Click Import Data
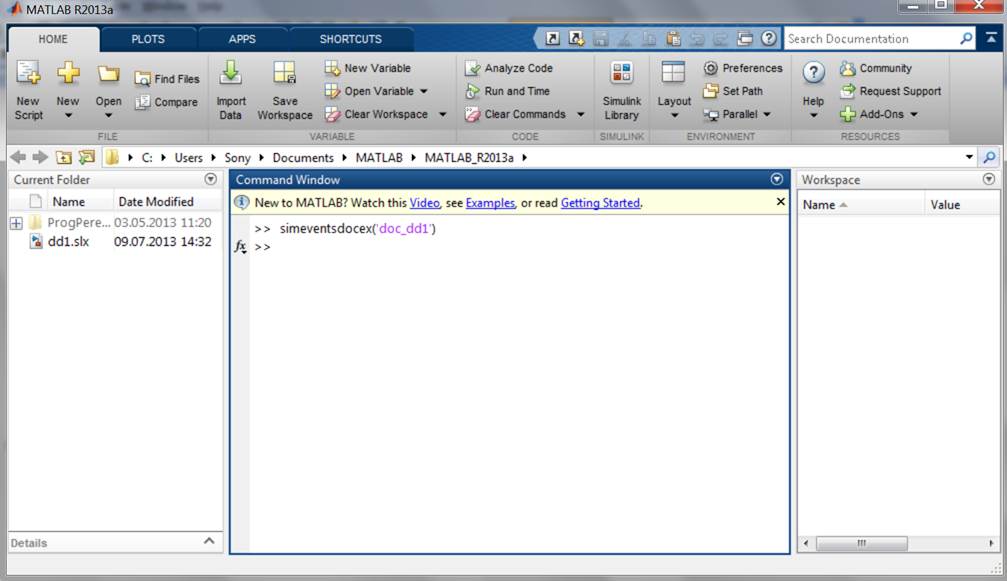 (231, 91)
